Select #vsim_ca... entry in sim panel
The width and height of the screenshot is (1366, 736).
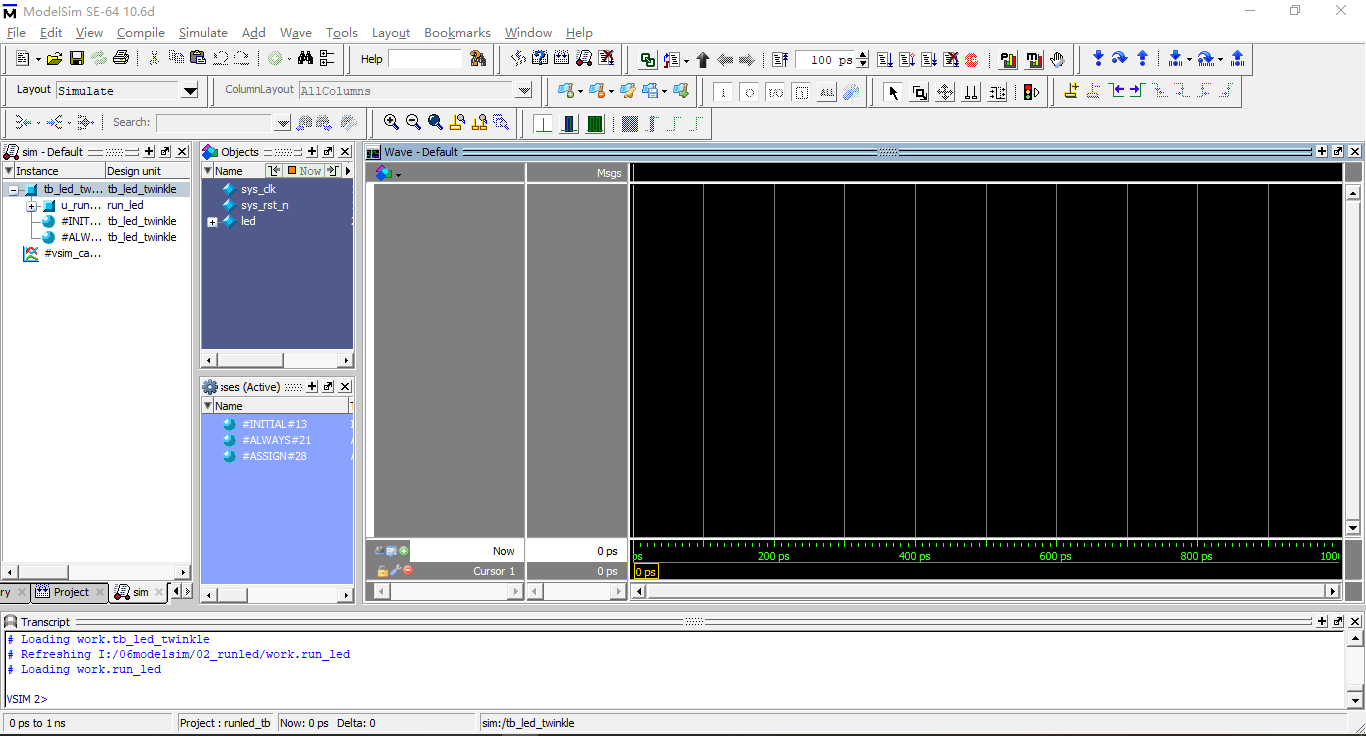click(x=72, y=253)
